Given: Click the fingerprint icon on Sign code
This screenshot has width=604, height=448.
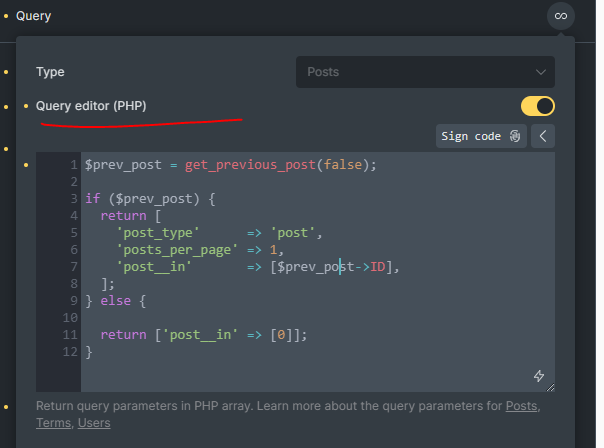Looking at the screenshot, I should pos(515,136).
